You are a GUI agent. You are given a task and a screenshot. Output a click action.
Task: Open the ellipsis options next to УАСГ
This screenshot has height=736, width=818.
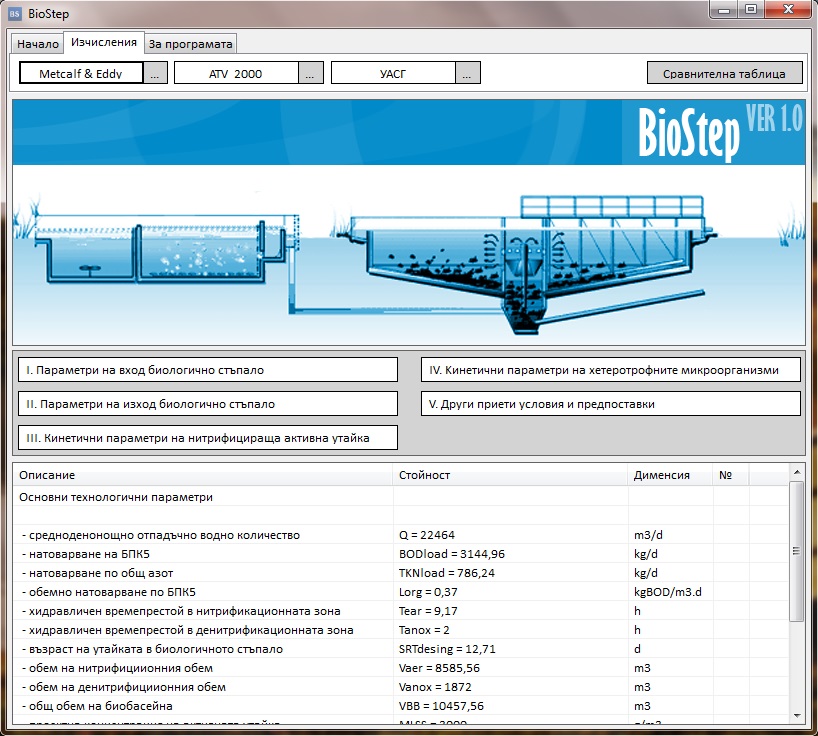tap(468, 74)
